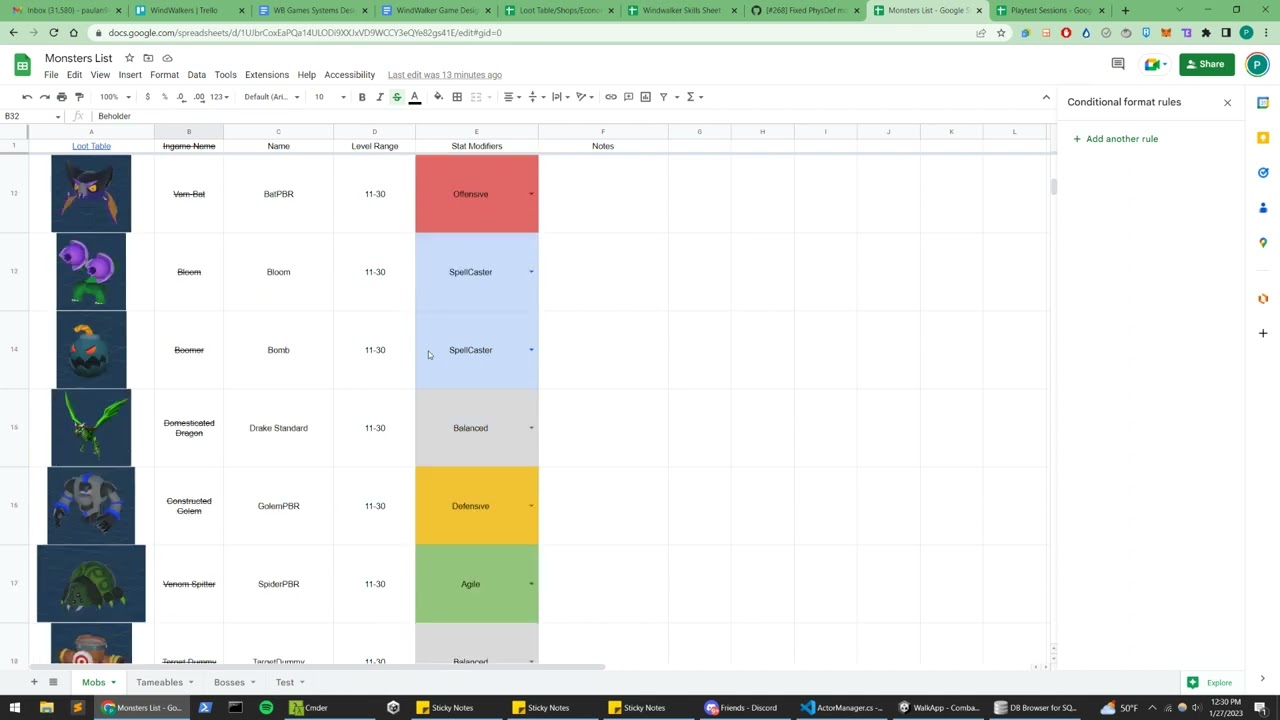Screen dimensions: 1280x720
Task: Click the Add Sheet plus button
Action: pos(33,682)
